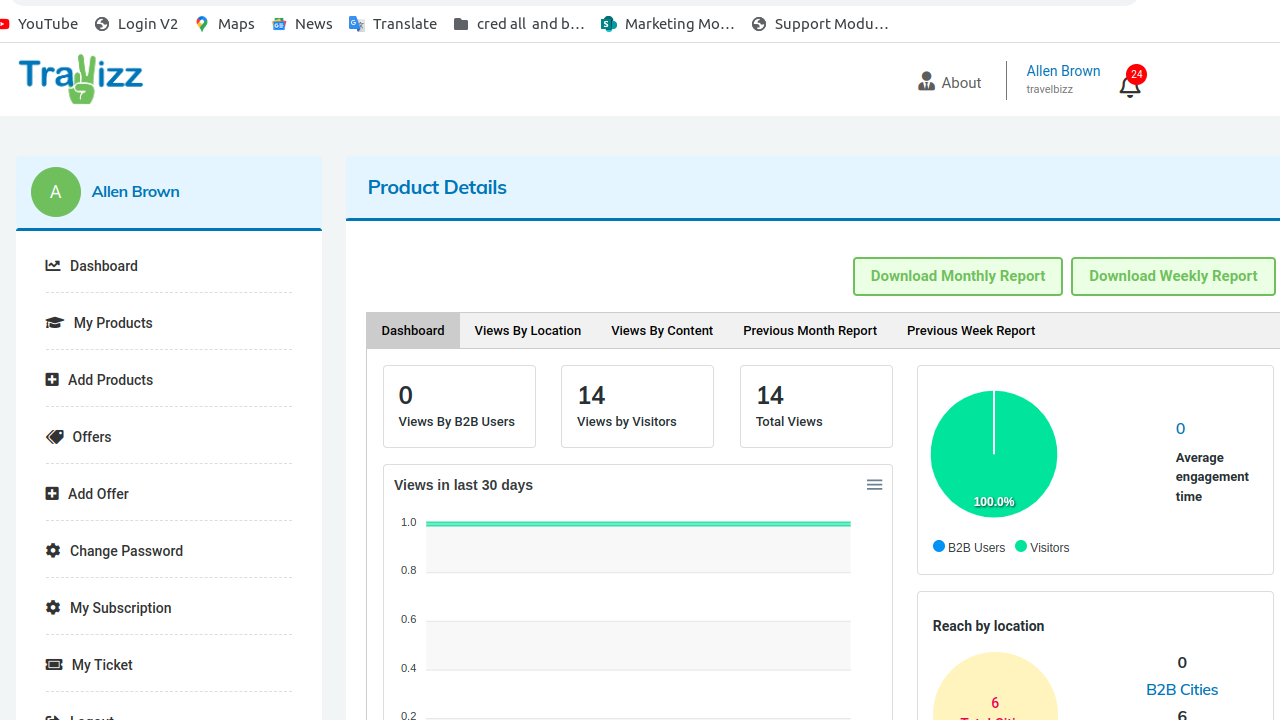Click the Total Views card
Screen dimensions: 1280x720
(x=816, y=406)
